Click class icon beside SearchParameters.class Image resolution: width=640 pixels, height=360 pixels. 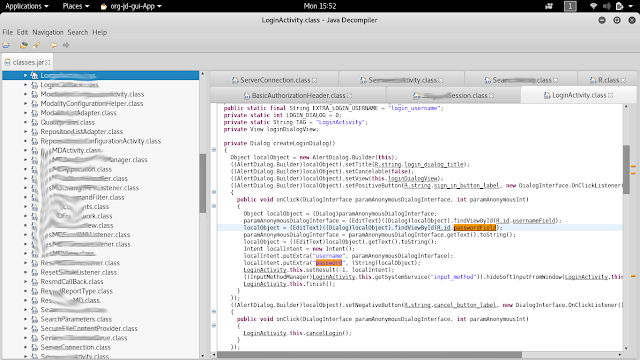click(35, 319)
